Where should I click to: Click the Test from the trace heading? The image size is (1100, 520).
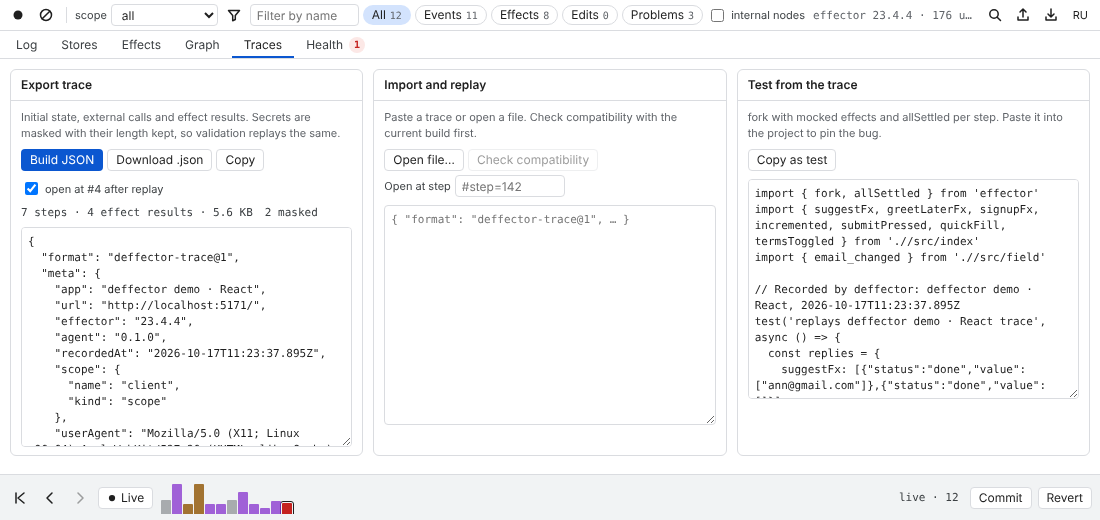click(x=803, y=85)
